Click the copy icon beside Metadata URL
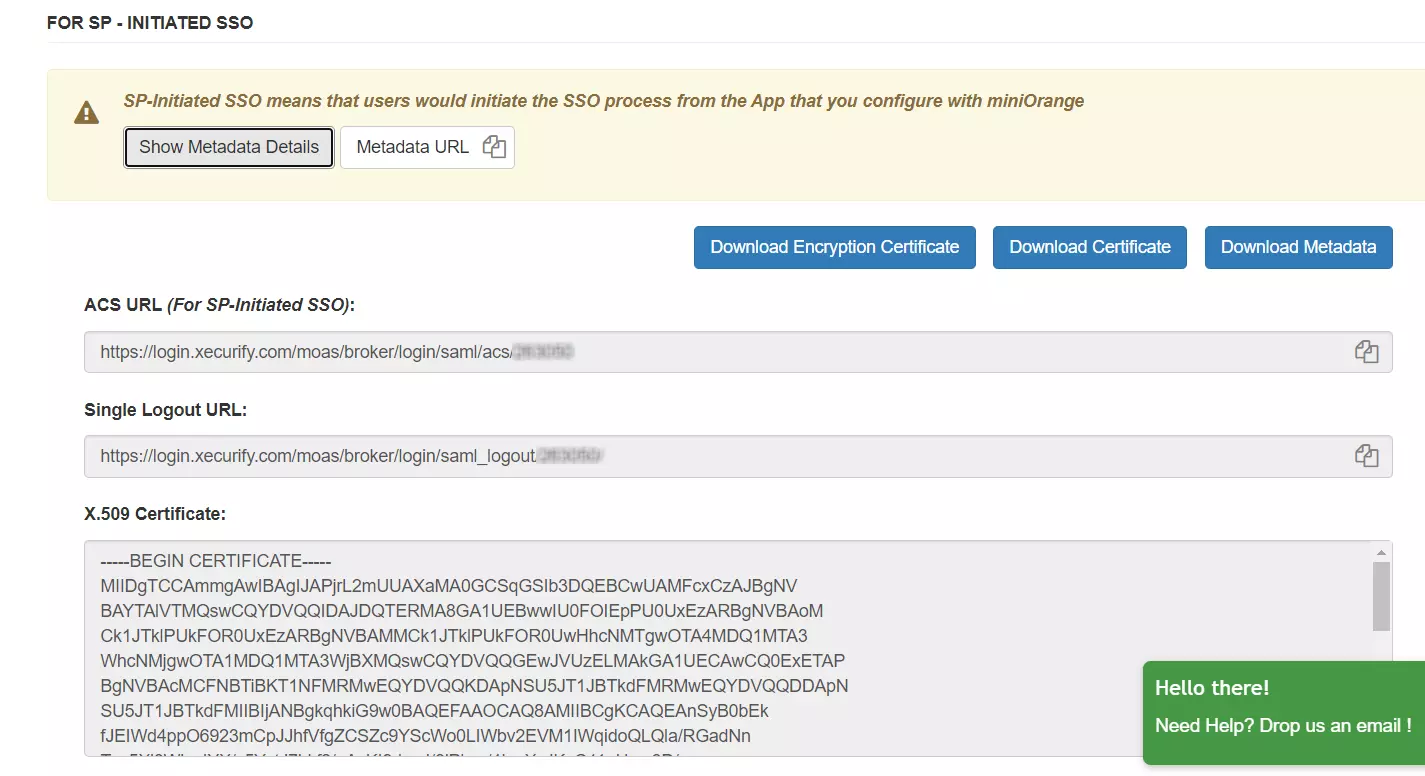 494,147
